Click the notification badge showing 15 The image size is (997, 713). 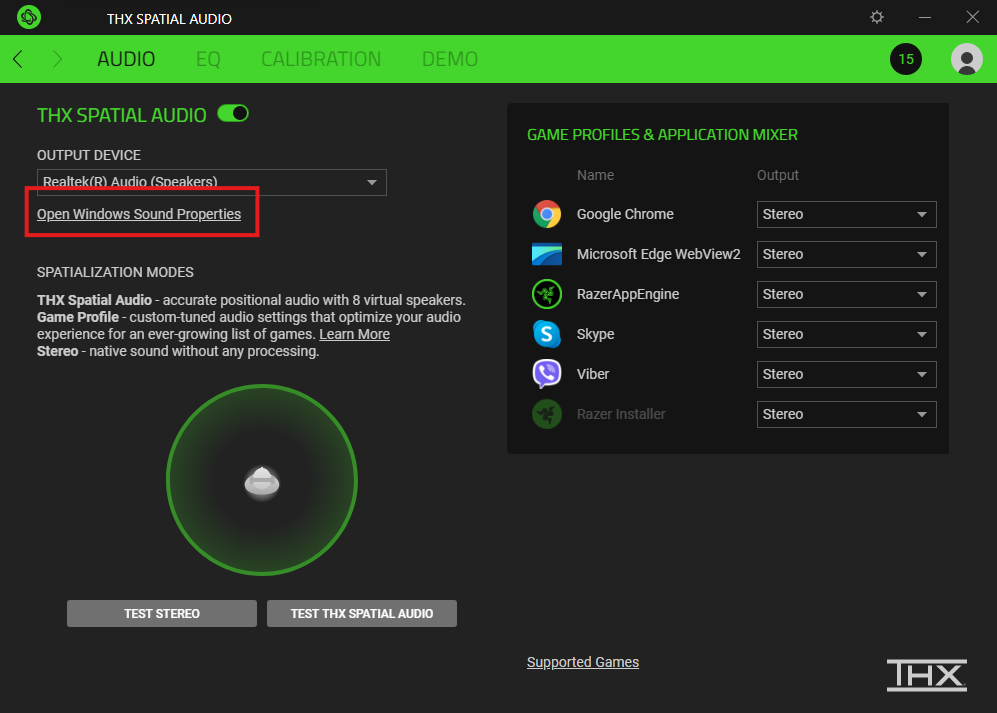point(906,59)
